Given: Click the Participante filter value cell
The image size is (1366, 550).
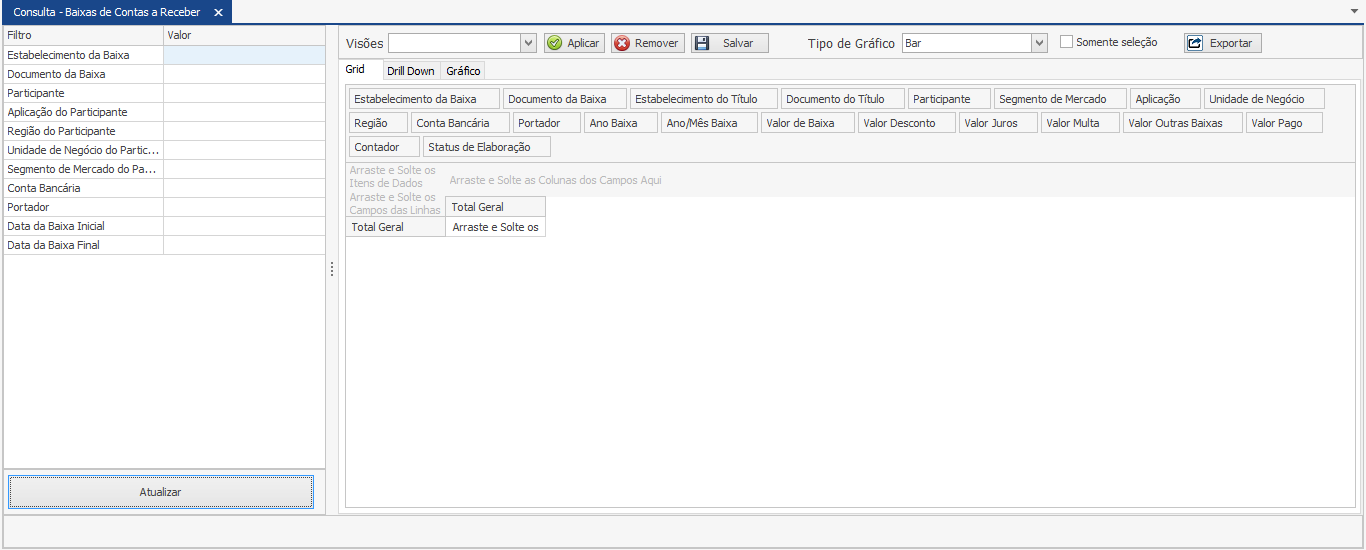Looking at the screenshot, I should pyautogui.click(x=244, y=93).
